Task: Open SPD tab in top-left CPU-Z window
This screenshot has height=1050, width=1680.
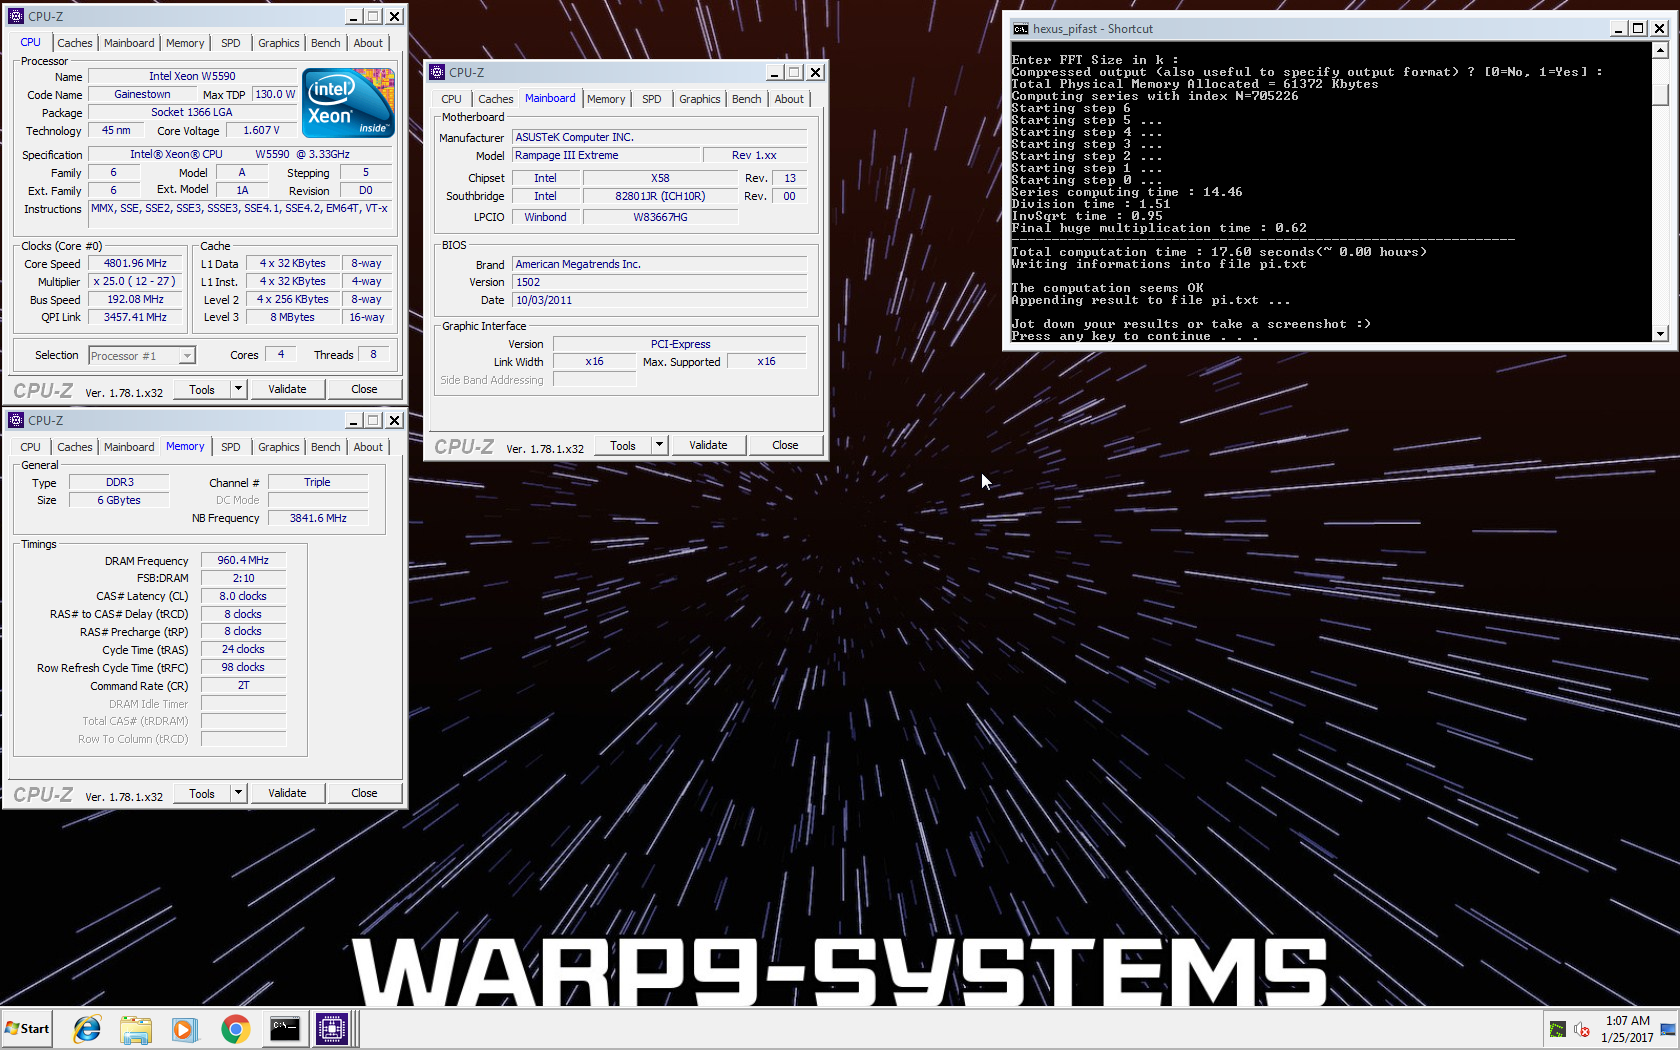Action: (x=231, y=43)
